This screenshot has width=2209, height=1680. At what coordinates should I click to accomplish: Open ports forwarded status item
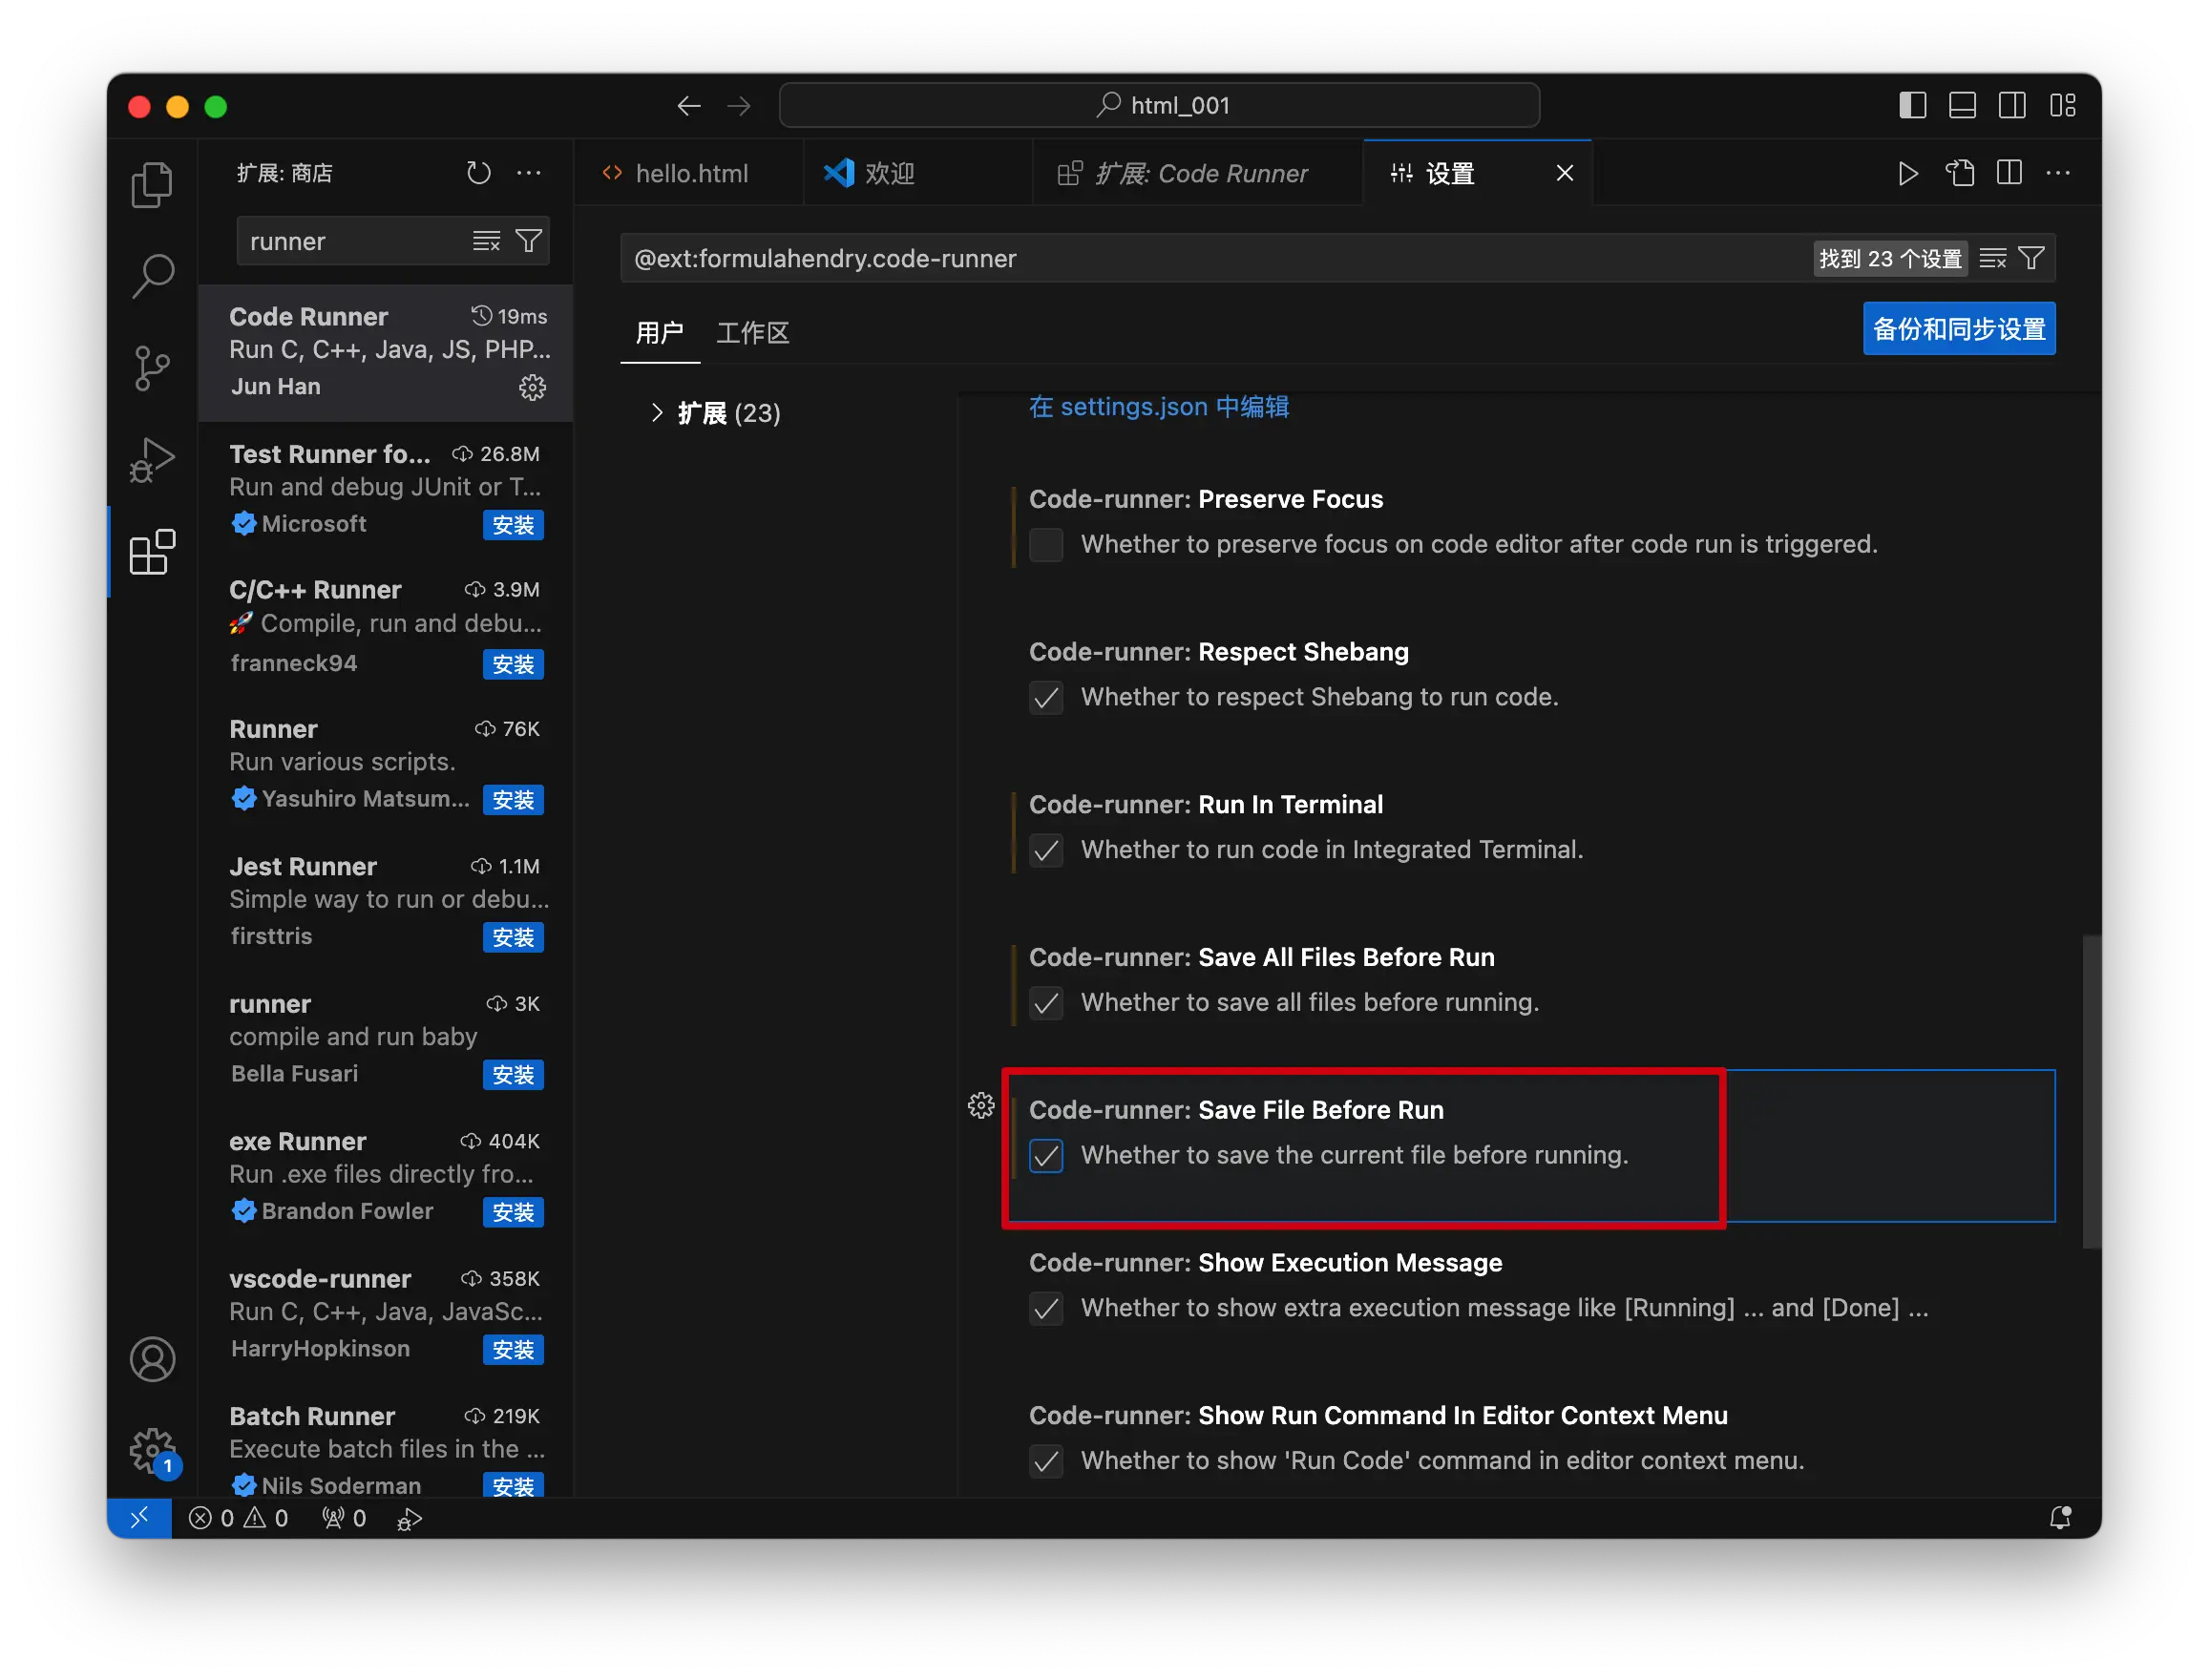(x=343, y=1517)
